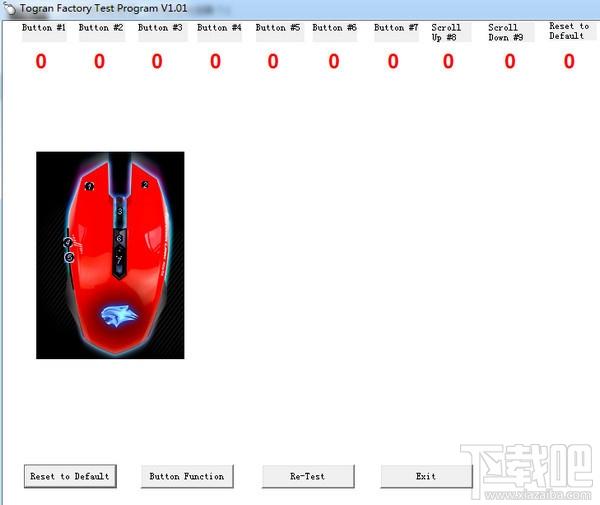Screen dimensions: 600x505
Task: Click the app icon in title bar
Action: 10,9
